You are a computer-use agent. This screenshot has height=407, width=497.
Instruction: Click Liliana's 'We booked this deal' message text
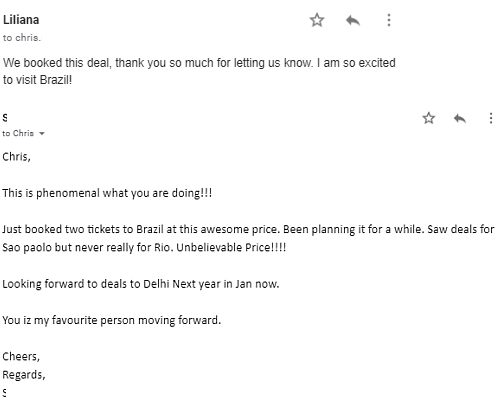tap(199, 71)
